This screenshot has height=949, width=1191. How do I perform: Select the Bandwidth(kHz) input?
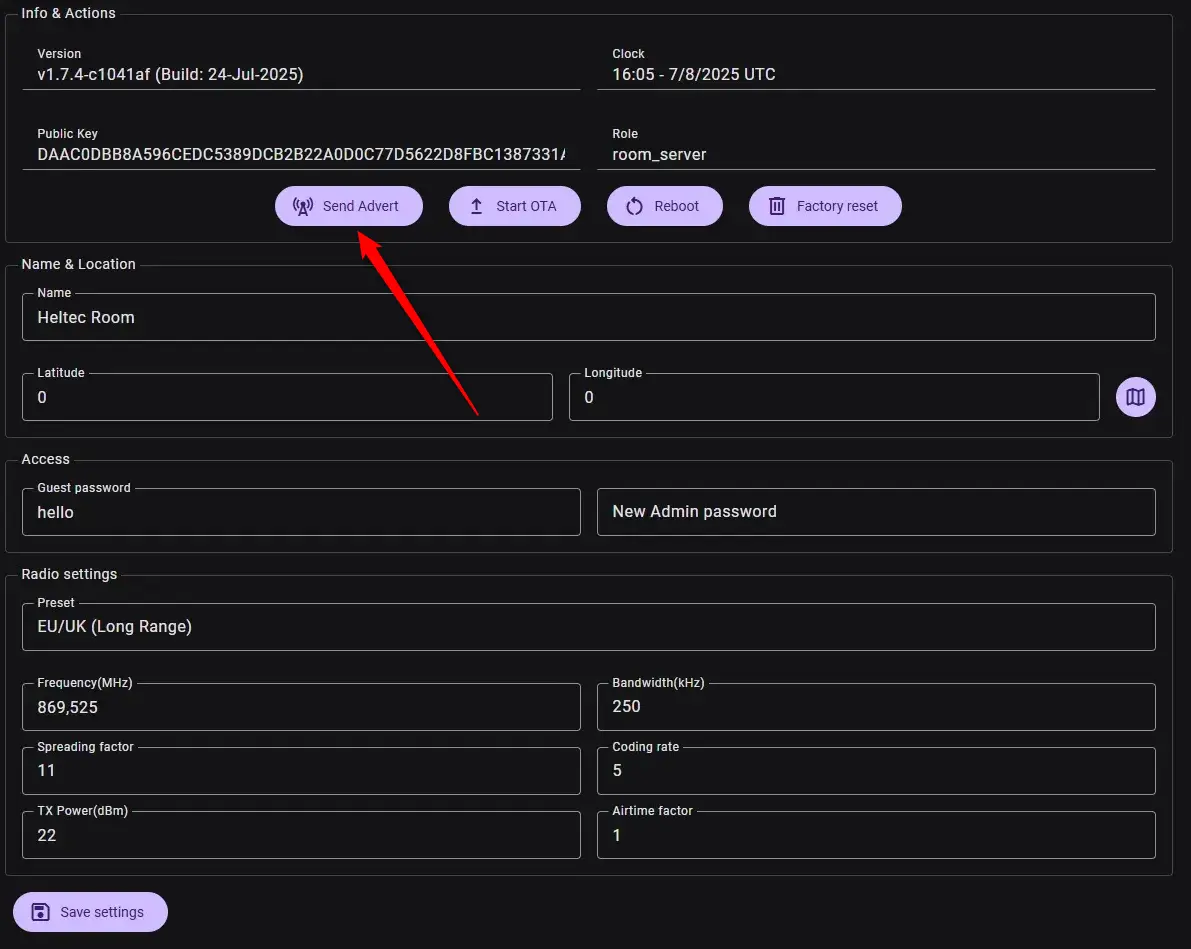click(x=875, y=707)
